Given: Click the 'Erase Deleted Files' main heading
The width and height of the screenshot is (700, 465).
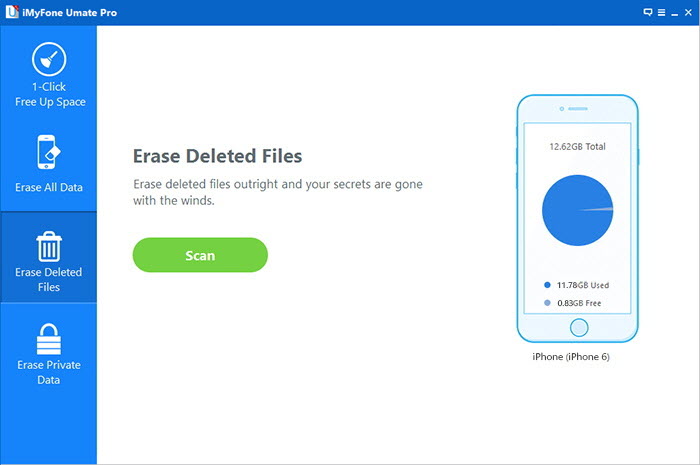Looking at the screenshot, I should tap(217, 156).
